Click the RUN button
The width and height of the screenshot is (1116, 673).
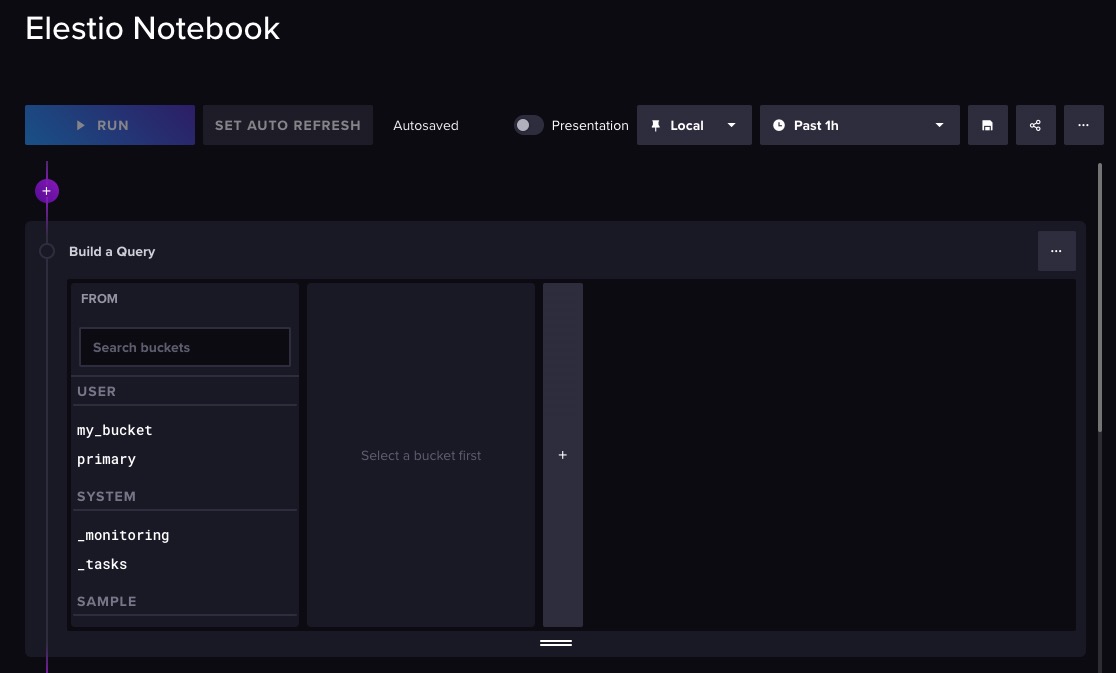[110, 125]
